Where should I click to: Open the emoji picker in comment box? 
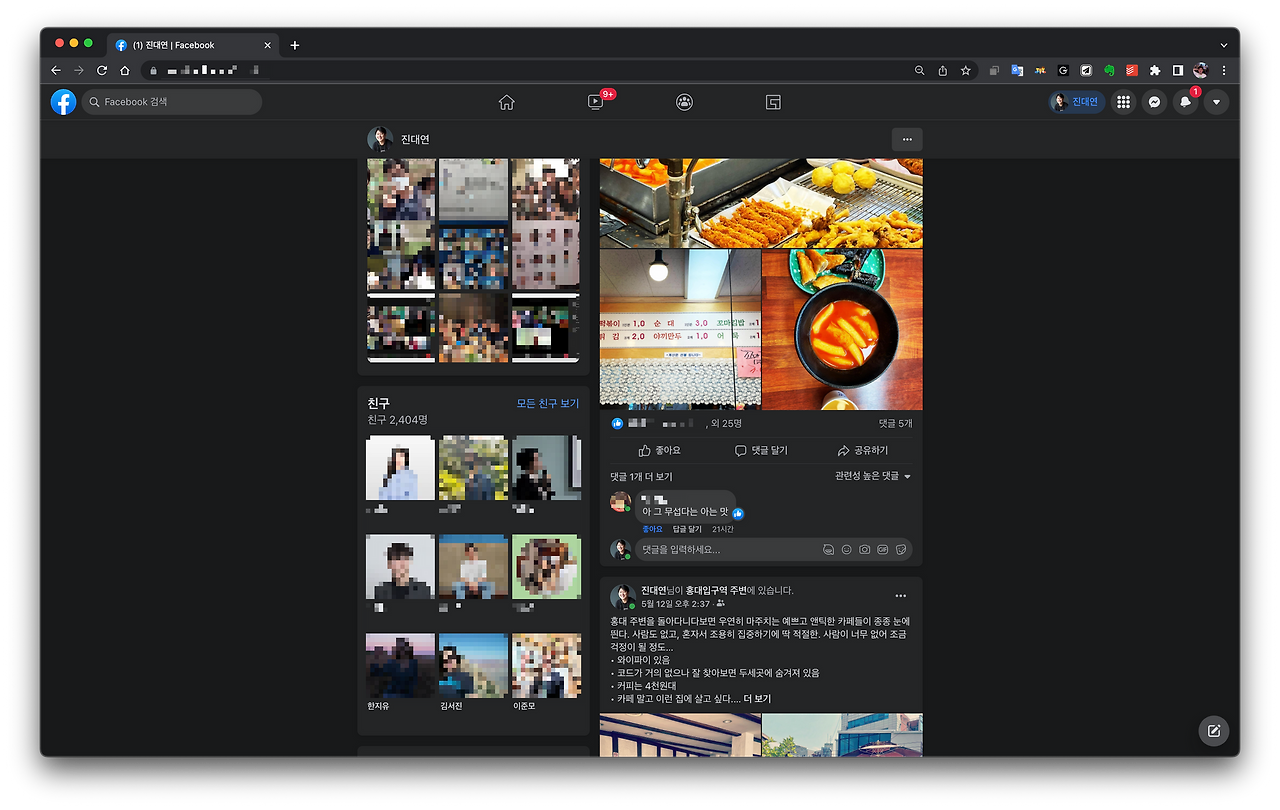pos(846,550)
